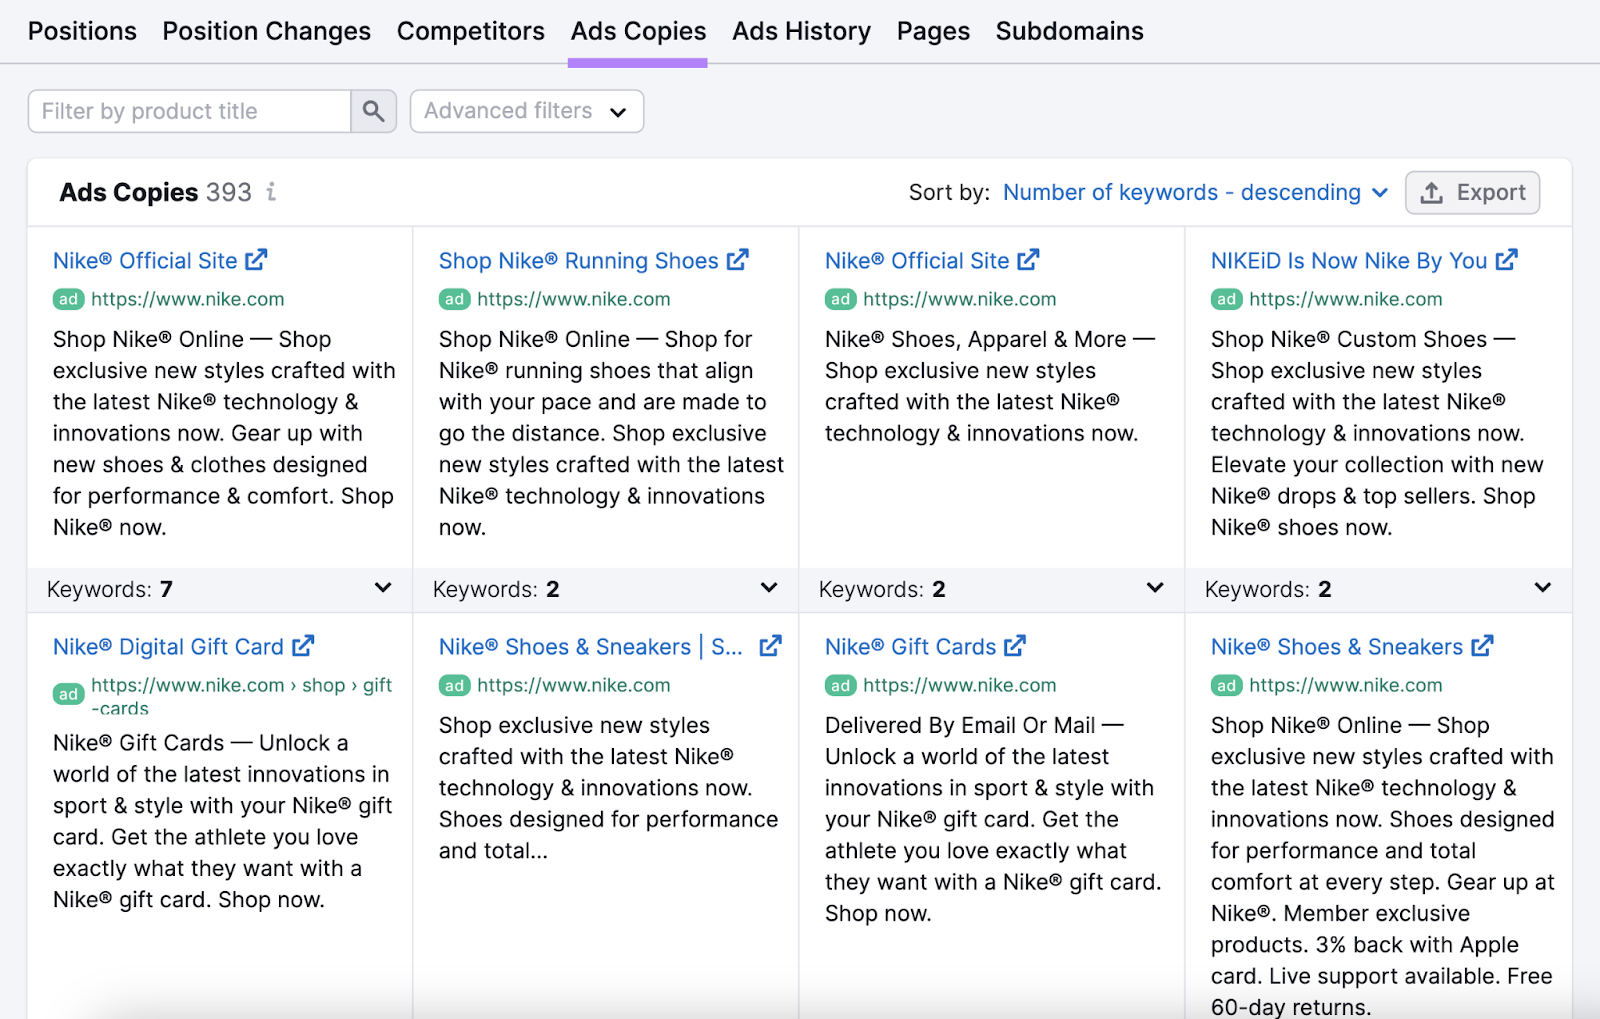Change the Sort by keywords dropdown
Viewport: 1600px width, 1019px height.
1195,192
